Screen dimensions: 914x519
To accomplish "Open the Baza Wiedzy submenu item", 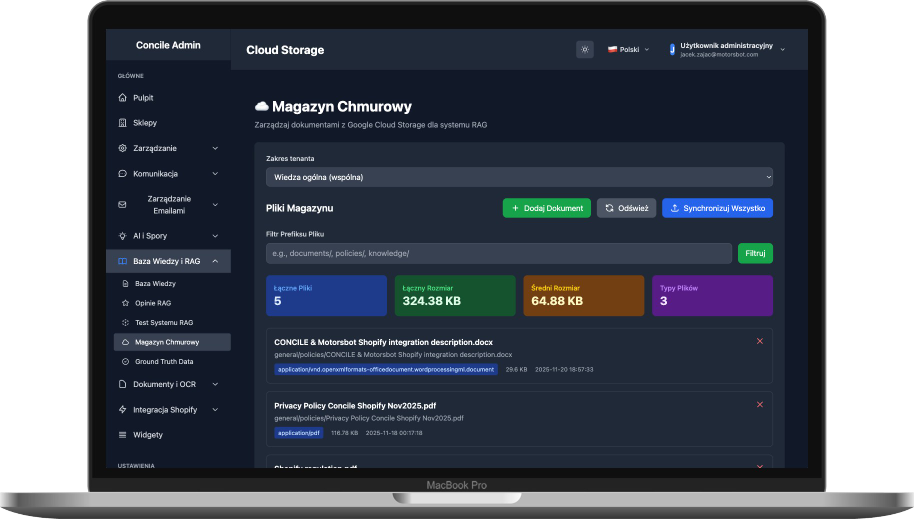I will (155, 284).
